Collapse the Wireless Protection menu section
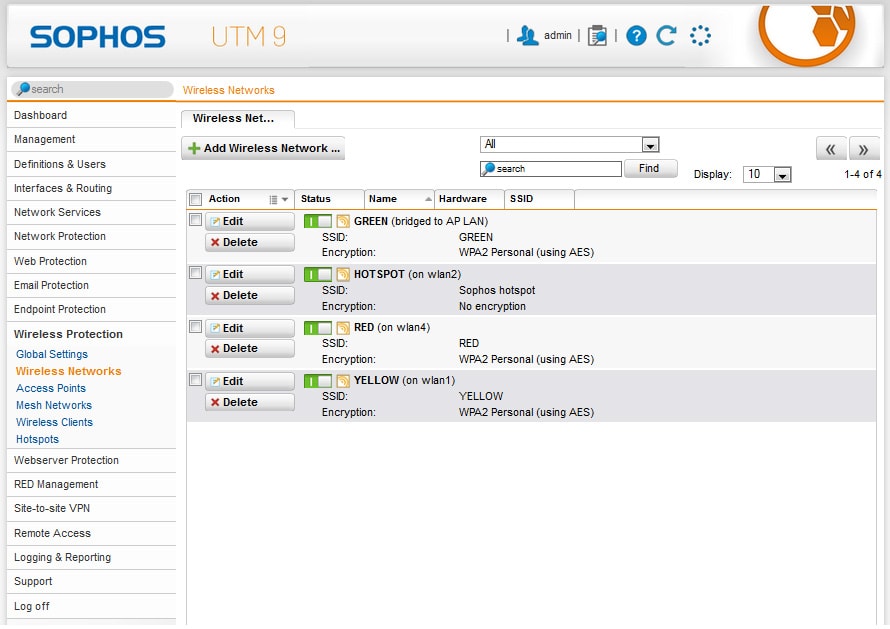This screenshot has height=629, width=890. point(68,334)
